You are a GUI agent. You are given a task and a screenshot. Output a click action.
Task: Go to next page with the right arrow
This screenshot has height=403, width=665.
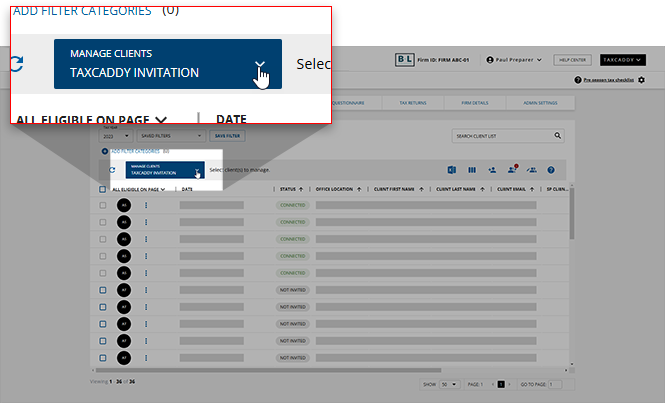tap(509, 384)
